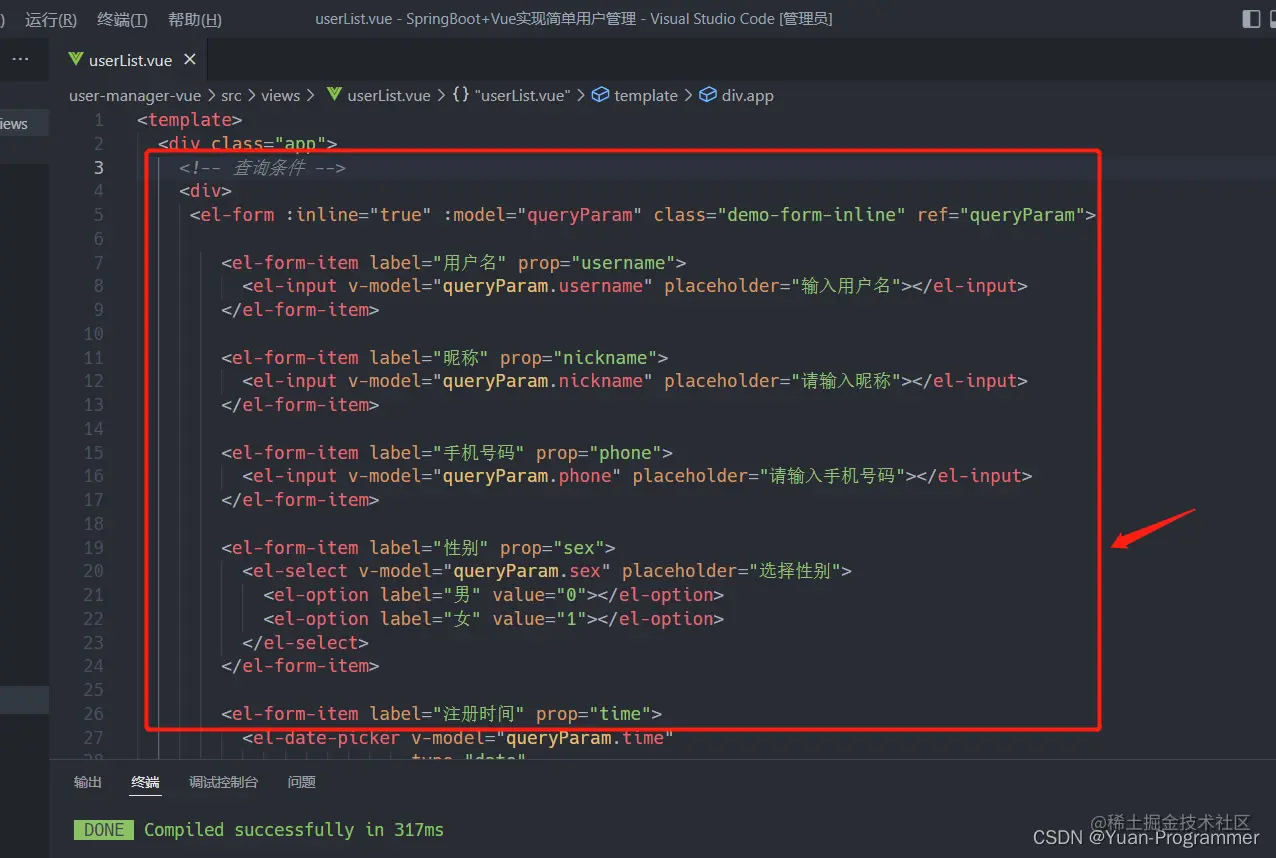1276x858 pixels.
Task: Click the cube icon before div.app in the breadcrumb
Action: 708,95
